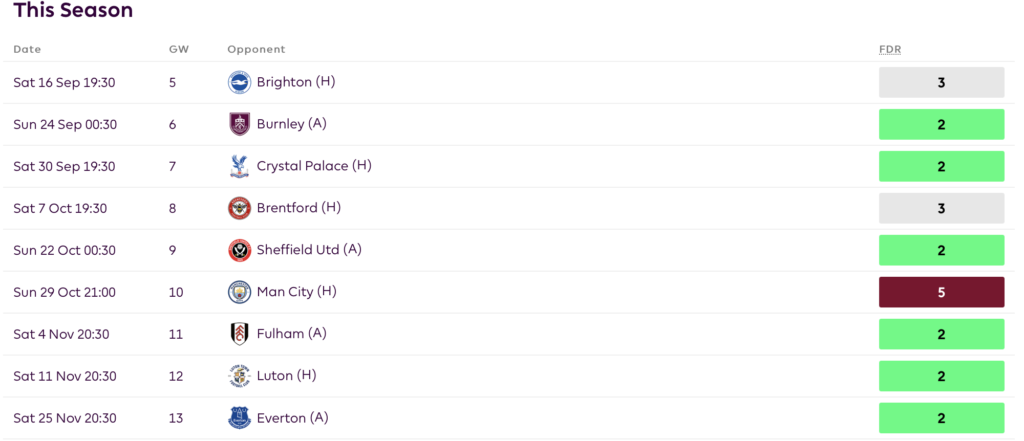Screen dimensions: 1024x441
Task: Click the GW column header
Action: click(178, 49)
